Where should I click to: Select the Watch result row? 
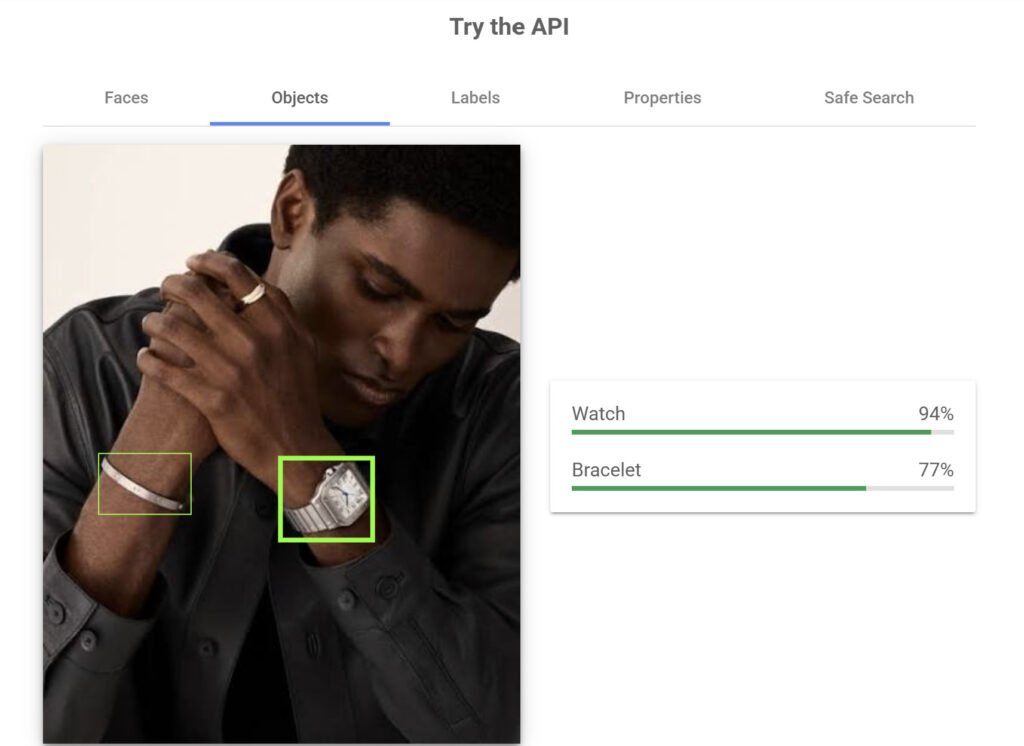(x=763, y=420)
